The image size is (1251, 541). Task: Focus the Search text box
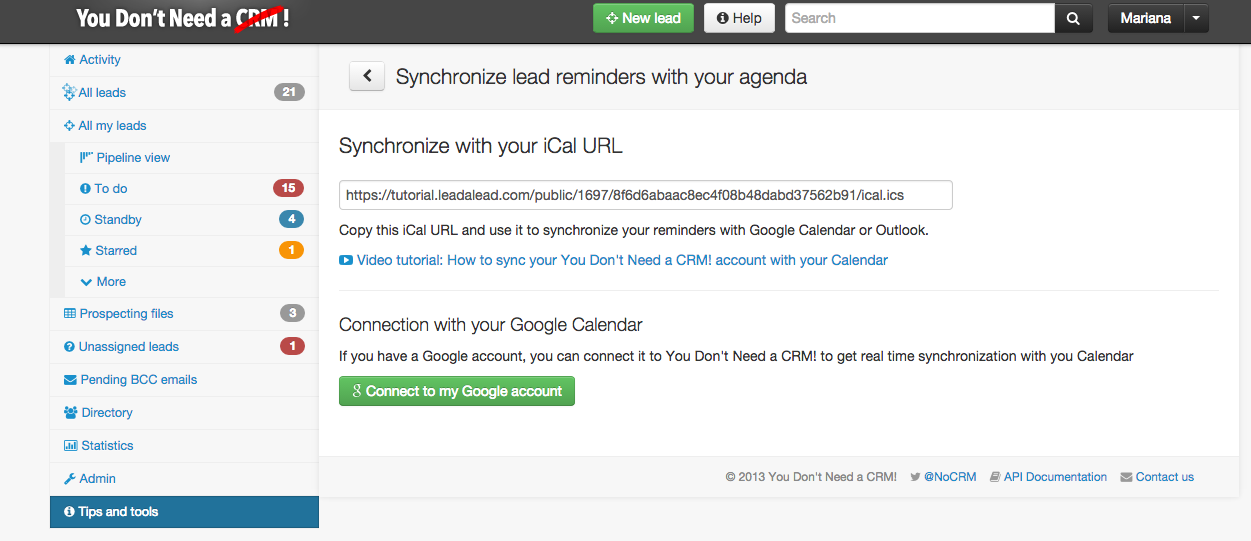coord(919,18)
